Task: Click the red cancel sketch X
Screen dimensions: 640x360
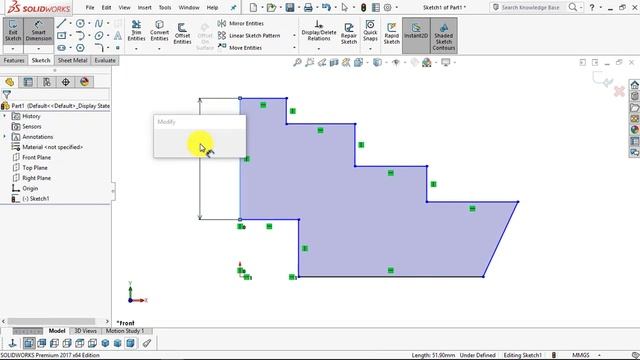Action: 619,91
